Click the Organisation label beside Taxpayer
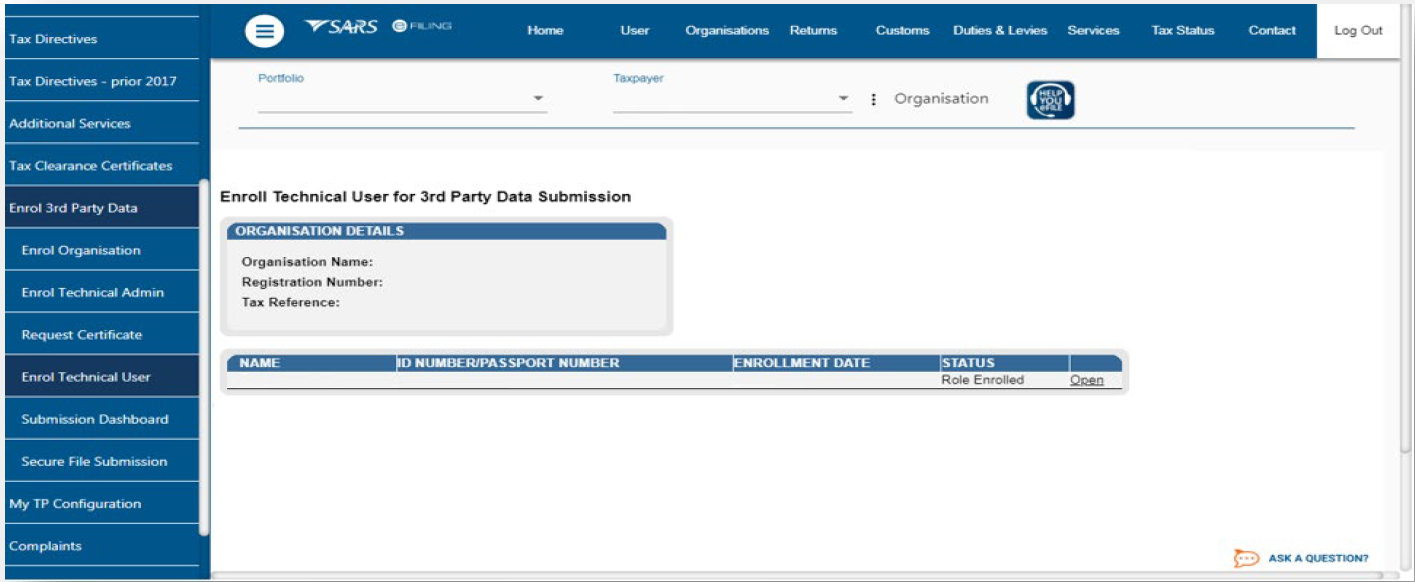Screen dimensions: 1415x582 pyautogui.click(x=941, y=99)
